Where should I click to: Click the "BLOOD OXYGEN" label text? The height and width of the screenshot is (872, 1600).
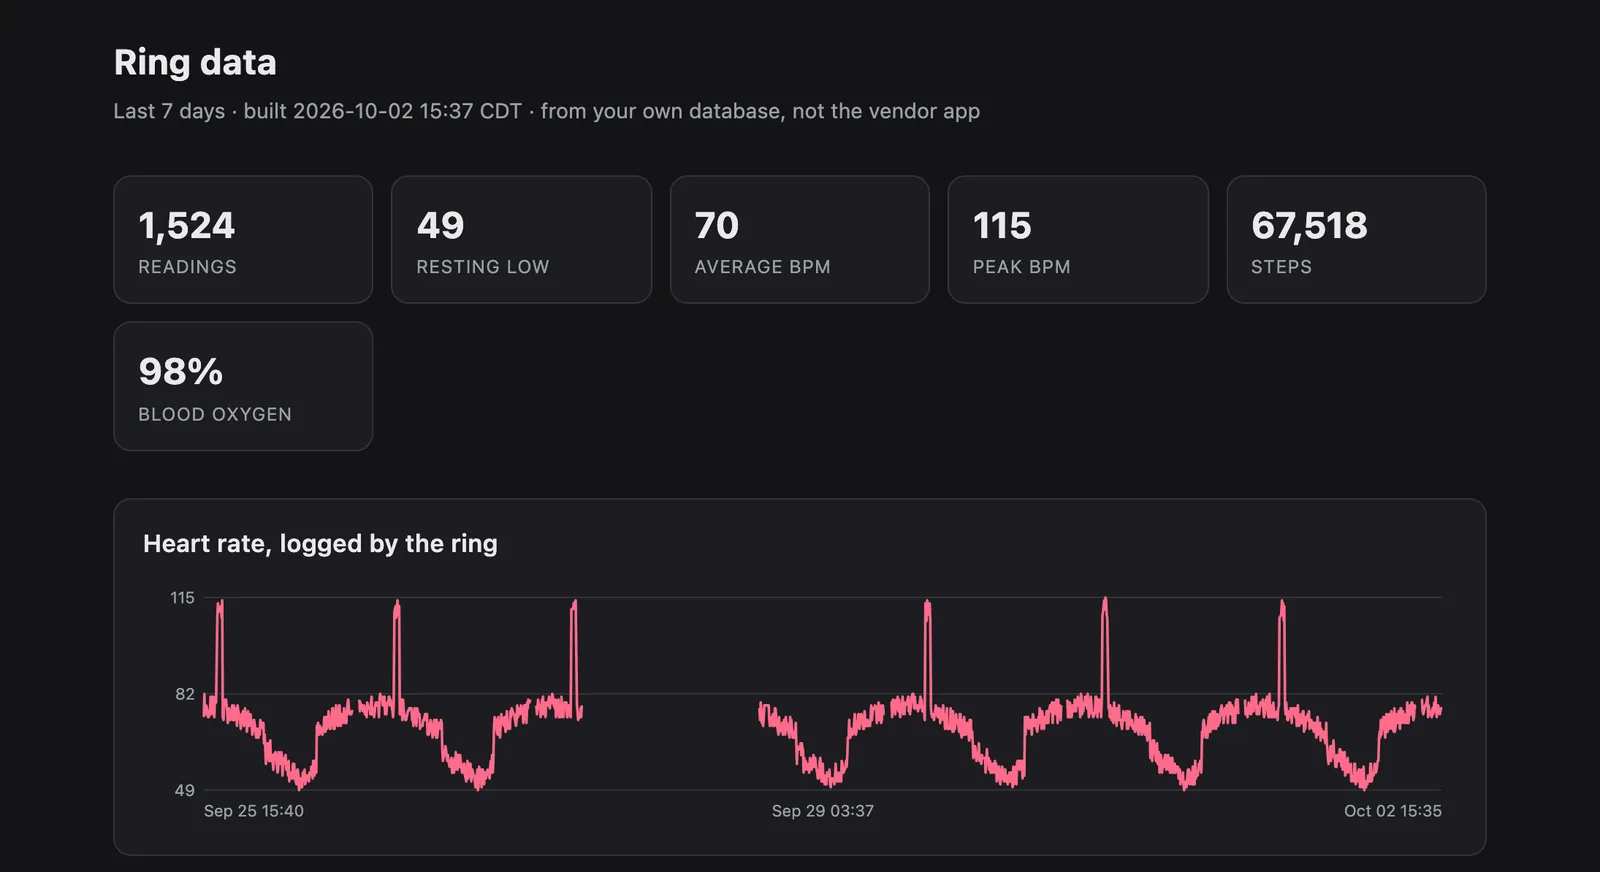215,414
